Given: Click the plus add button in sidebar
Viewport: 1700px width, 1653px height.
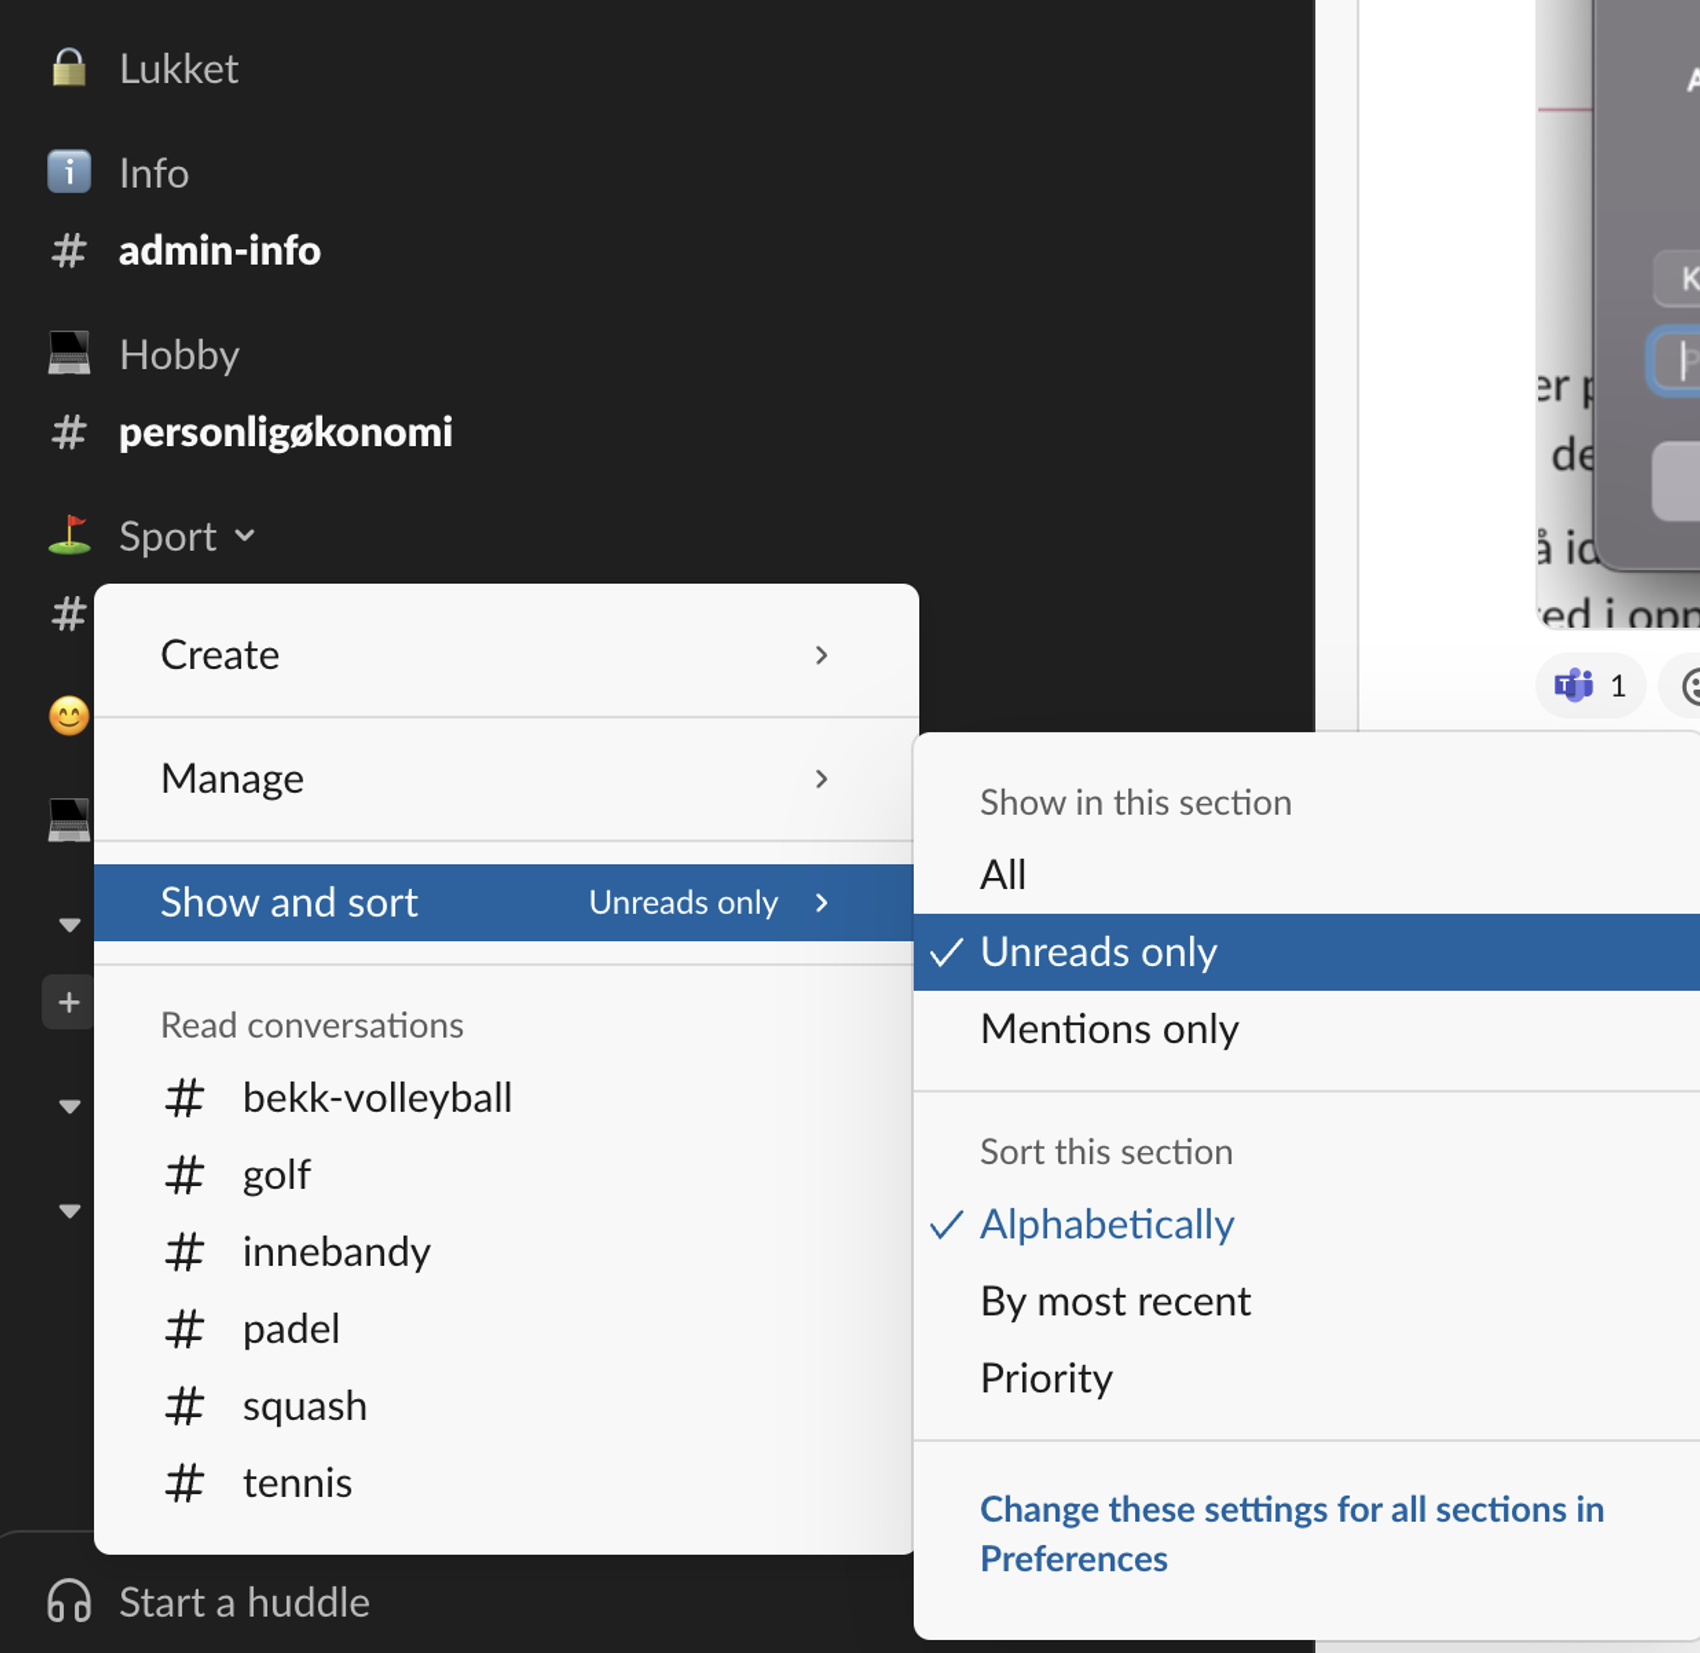Looking at the screenshot, I should [68, 1002].
